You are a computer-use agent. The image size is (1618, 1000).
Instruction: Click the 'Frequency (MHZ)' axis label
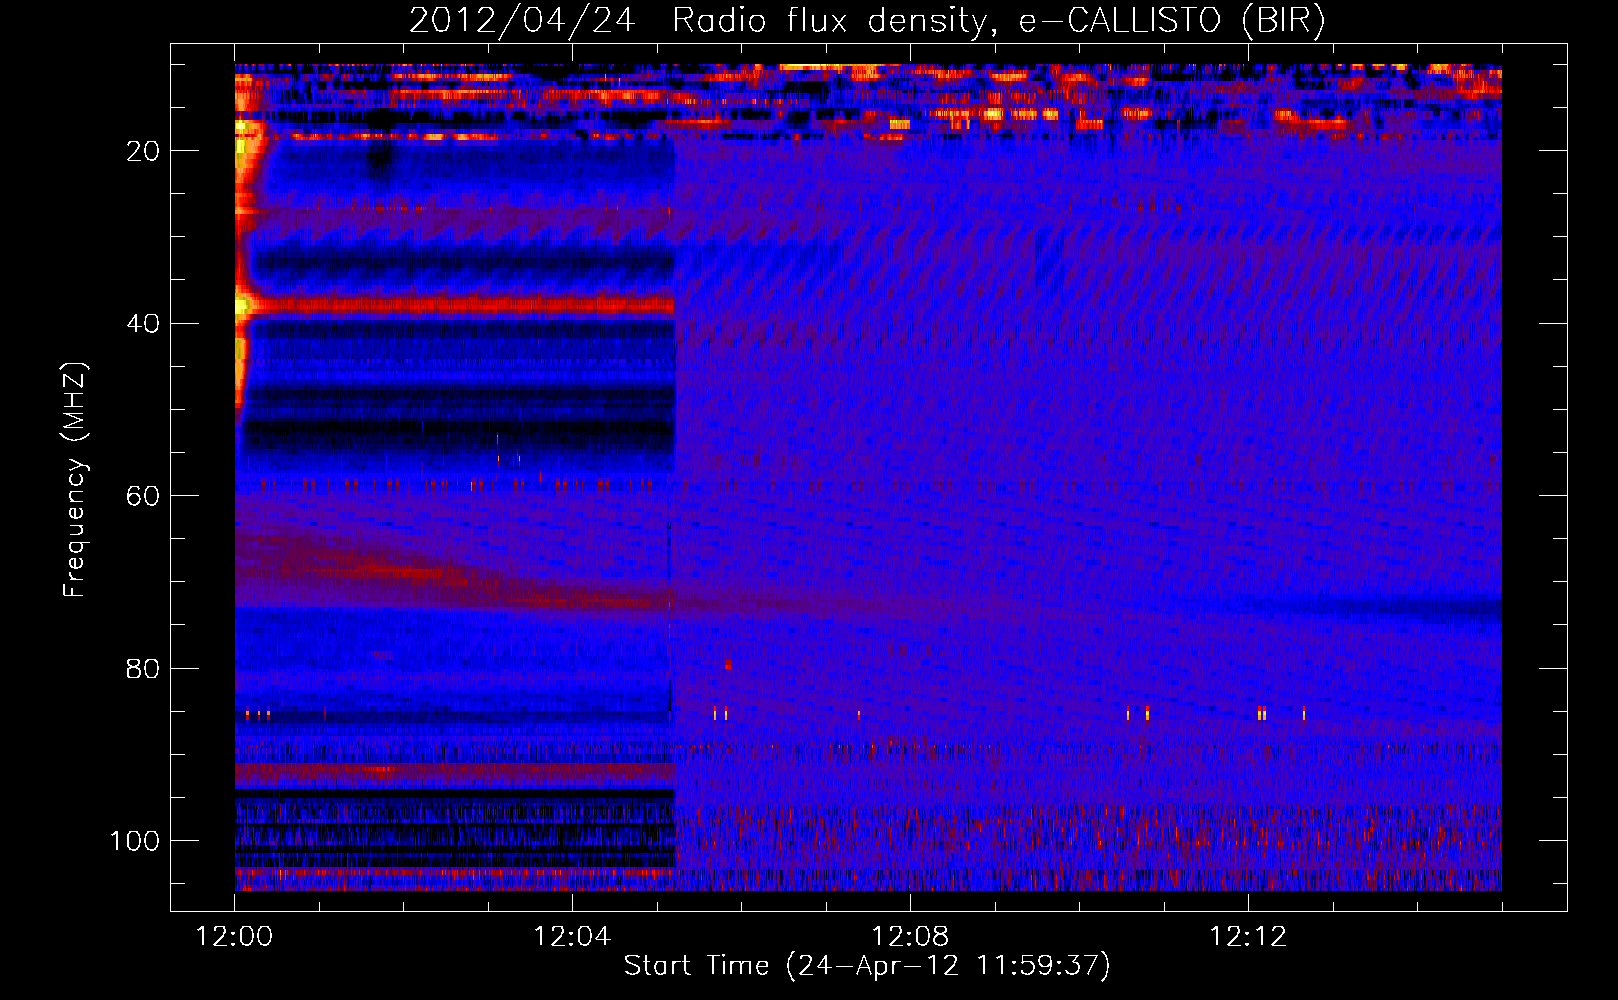[75, 480]
